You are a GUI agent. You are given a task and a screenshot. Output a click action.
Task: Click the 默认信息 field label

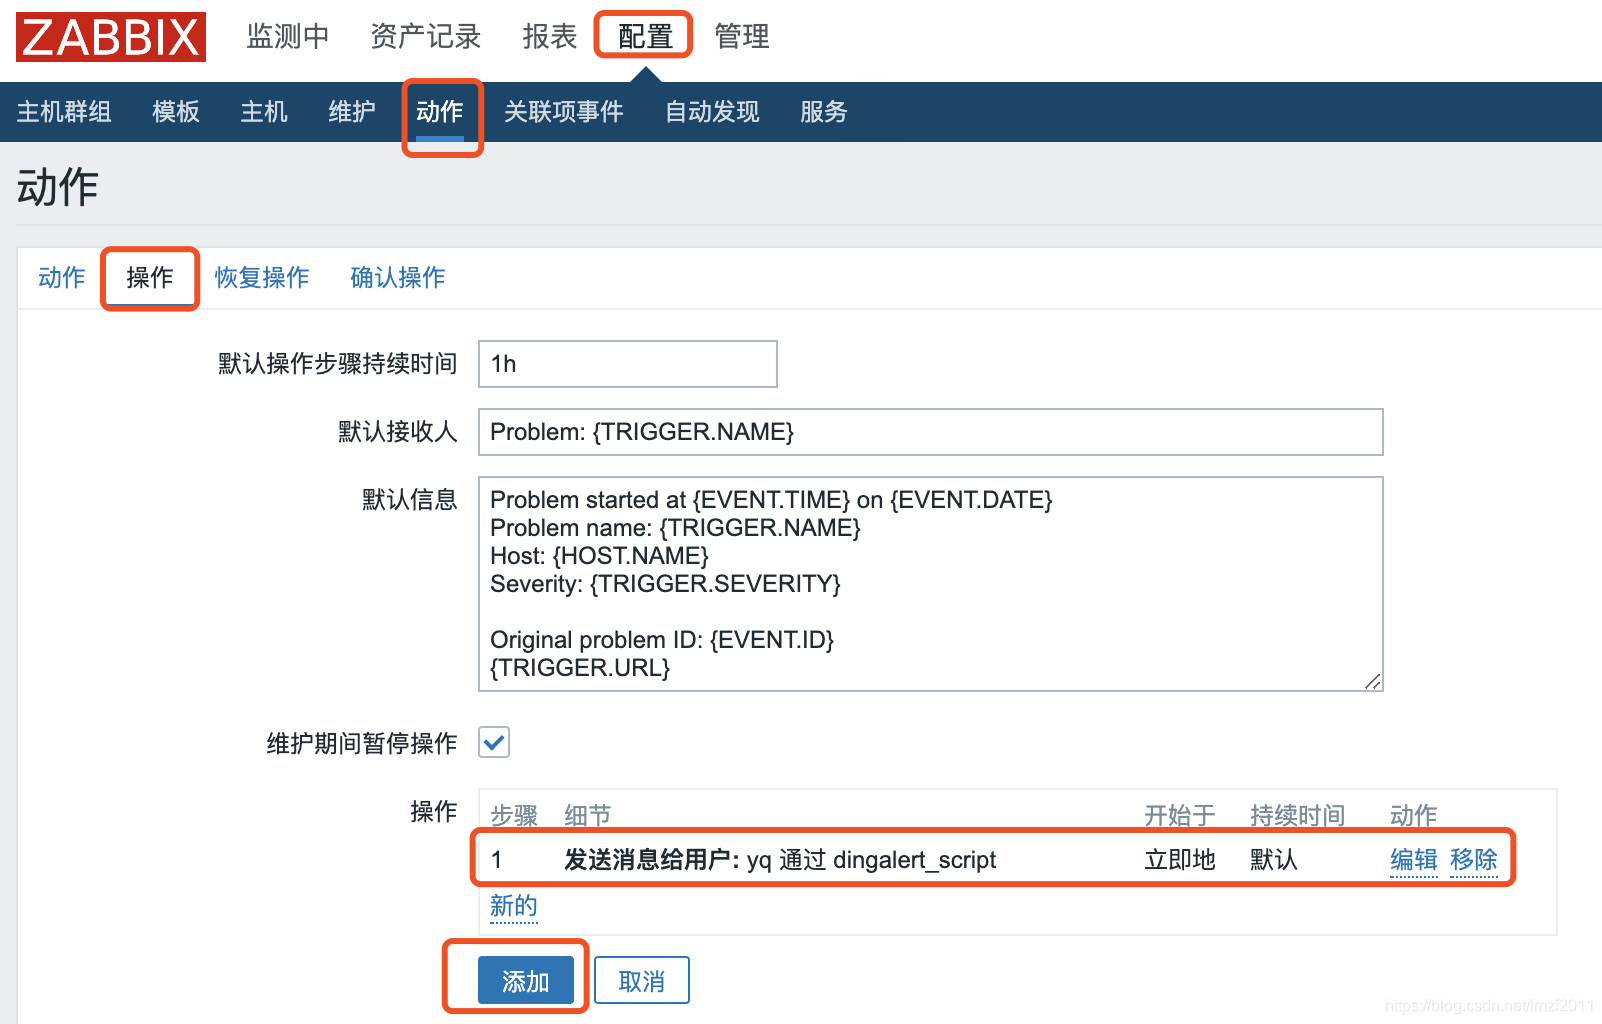click(410, 499)
